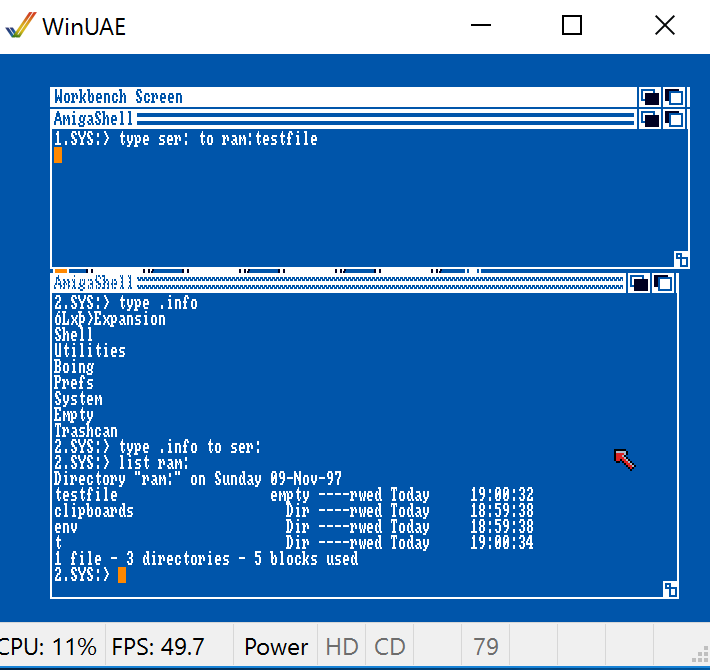Minimize the WinUAE window

(x=481, y=25)
